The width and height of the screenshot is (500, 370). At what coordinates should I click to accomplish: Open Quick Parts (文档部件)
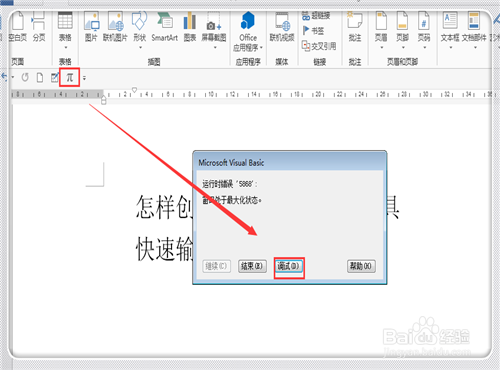pyautogui.click(x=474, y=27)
